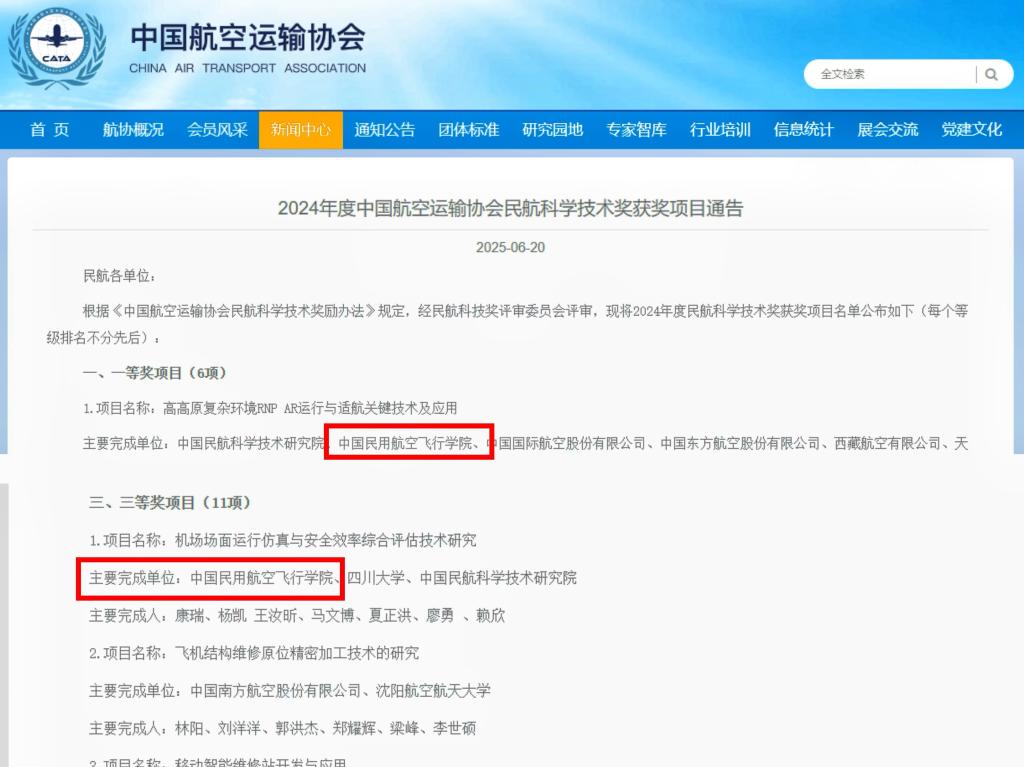Click the contributors line starting 林阳、刘洋洋
This screenshot has height=767, width=1024.
coord(282,728)
